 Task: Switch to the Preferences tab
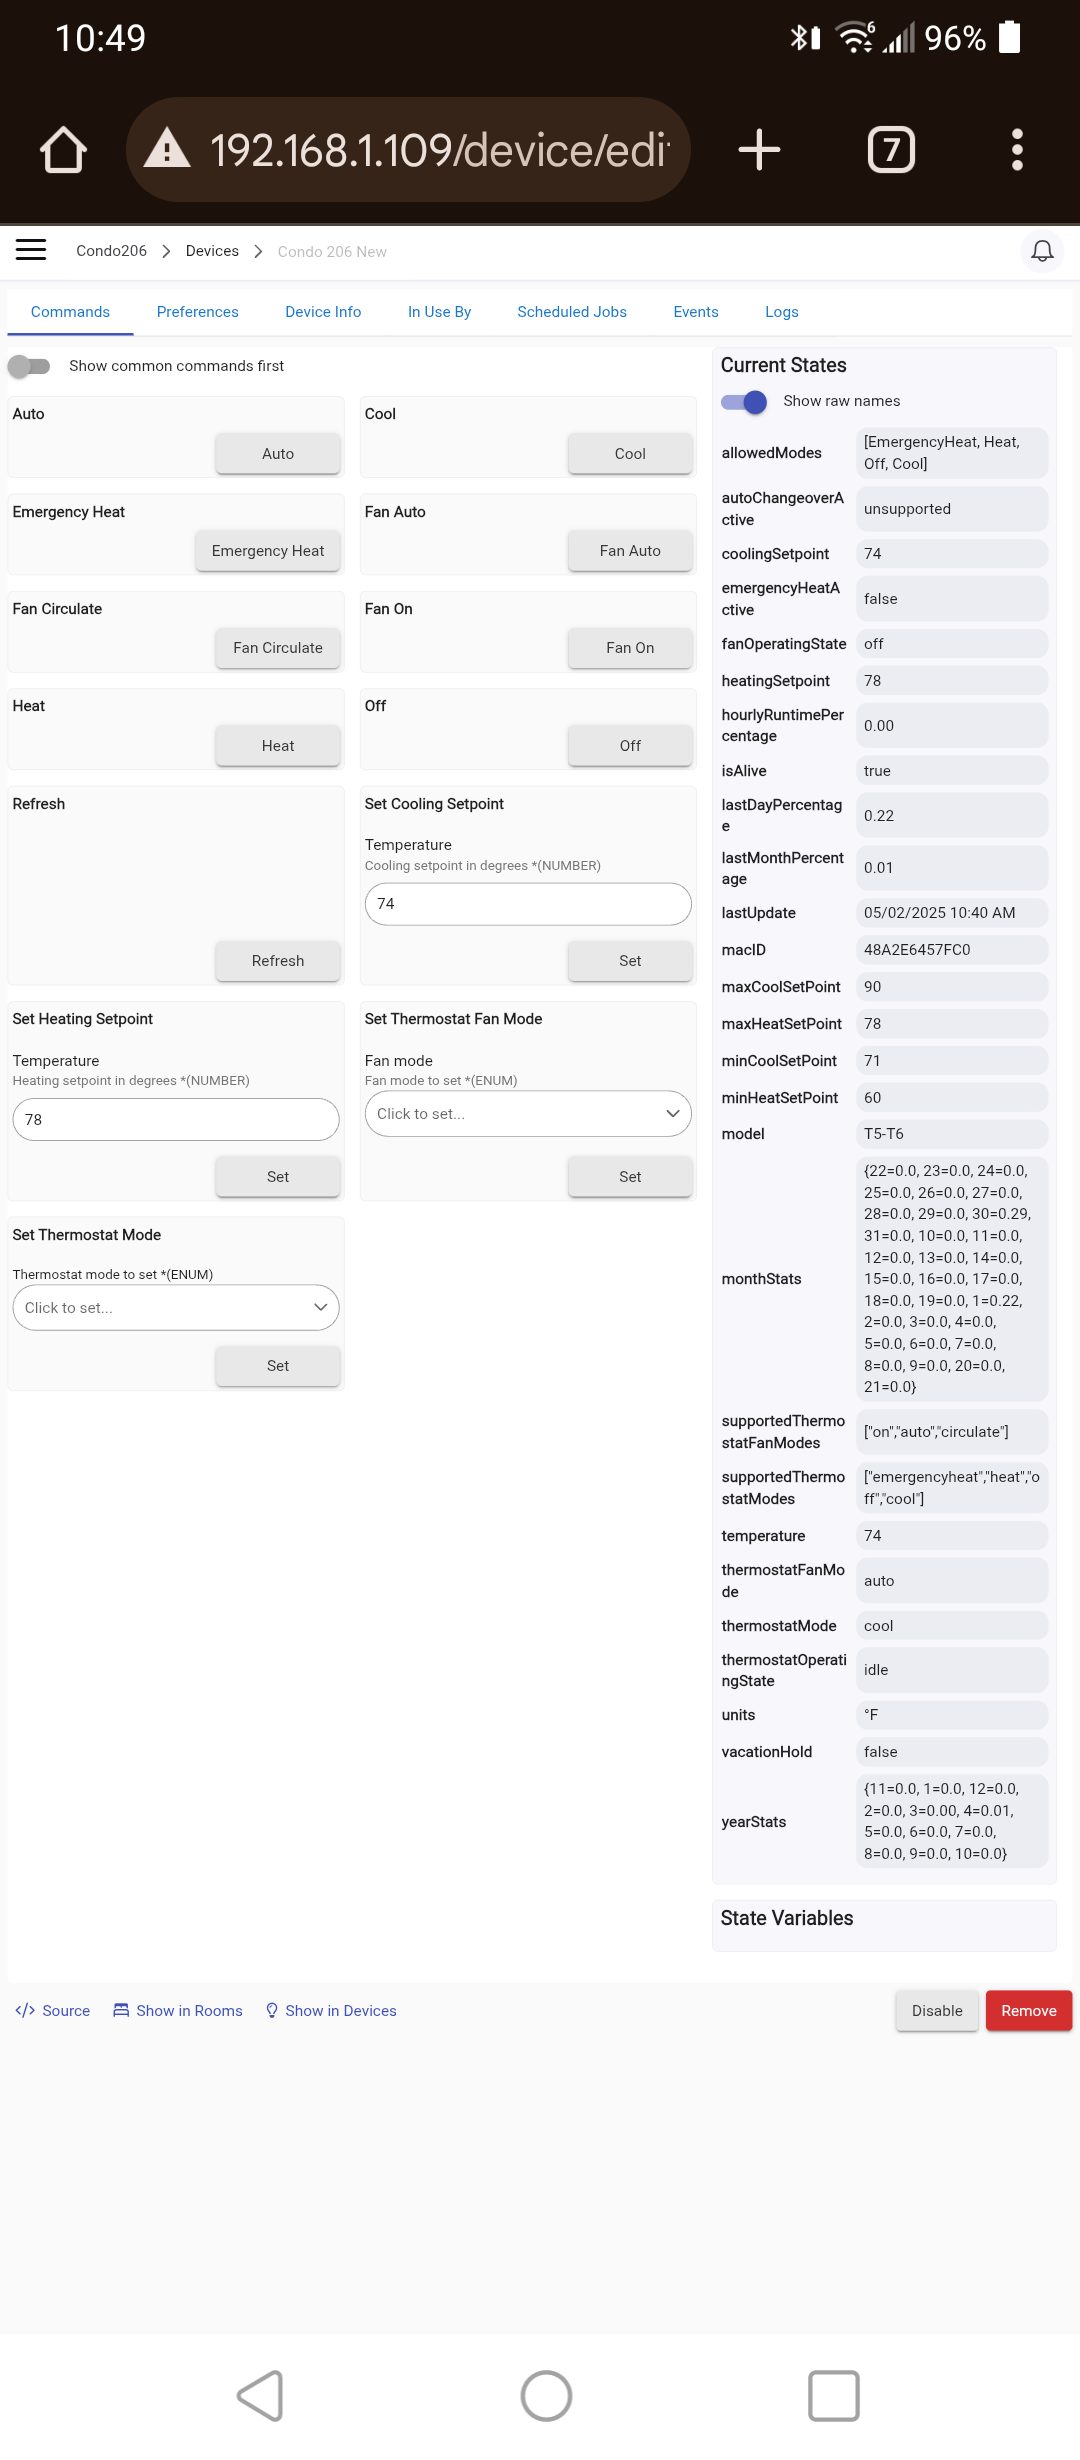198,312
